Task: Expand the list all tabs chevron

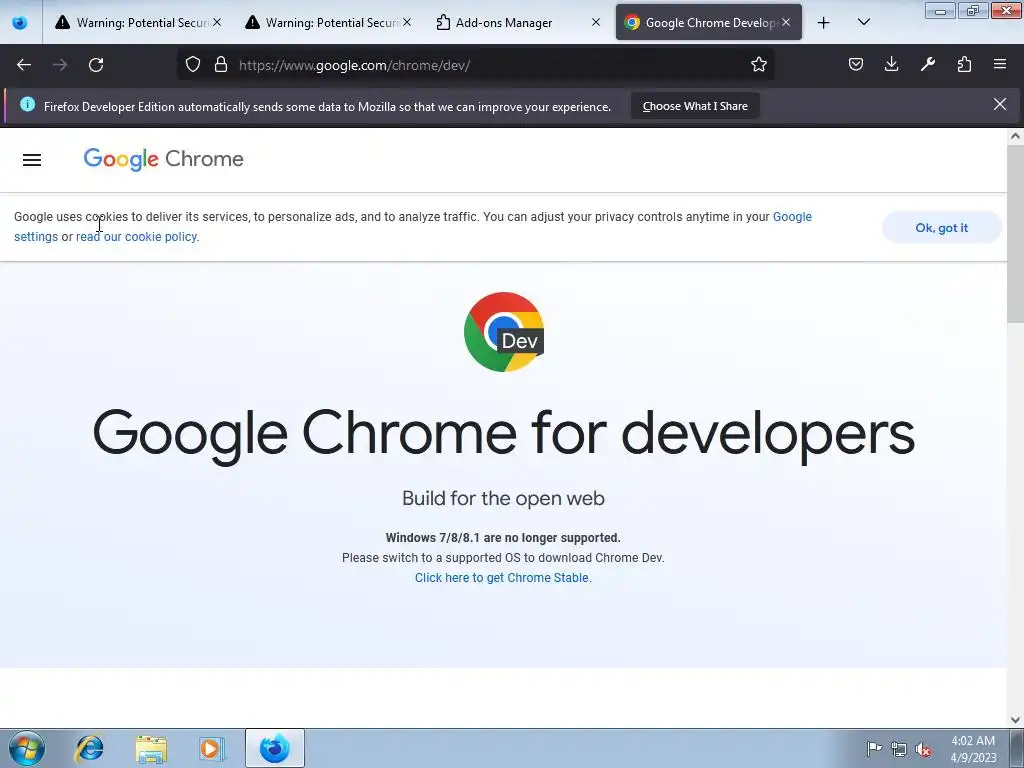Action: [x=863, y=22]
